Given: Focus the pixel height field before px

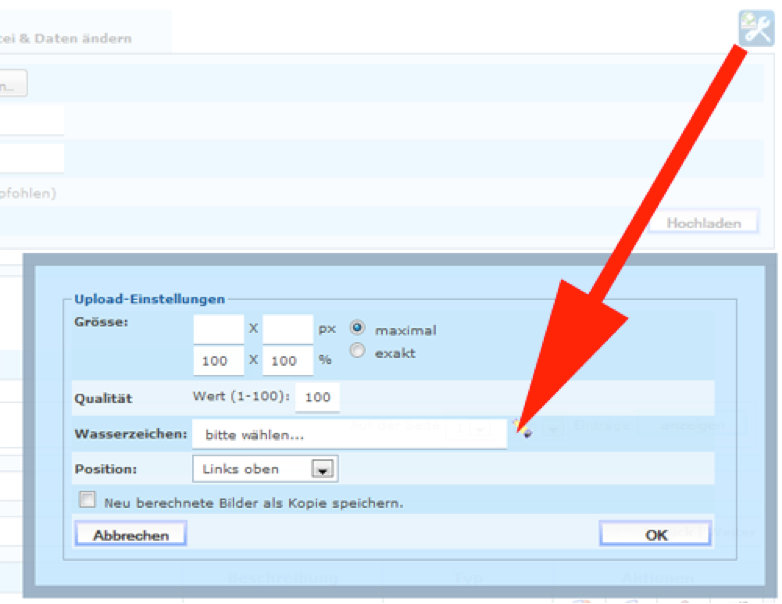Looking at the screenshot, I should (x=288, y=328).
